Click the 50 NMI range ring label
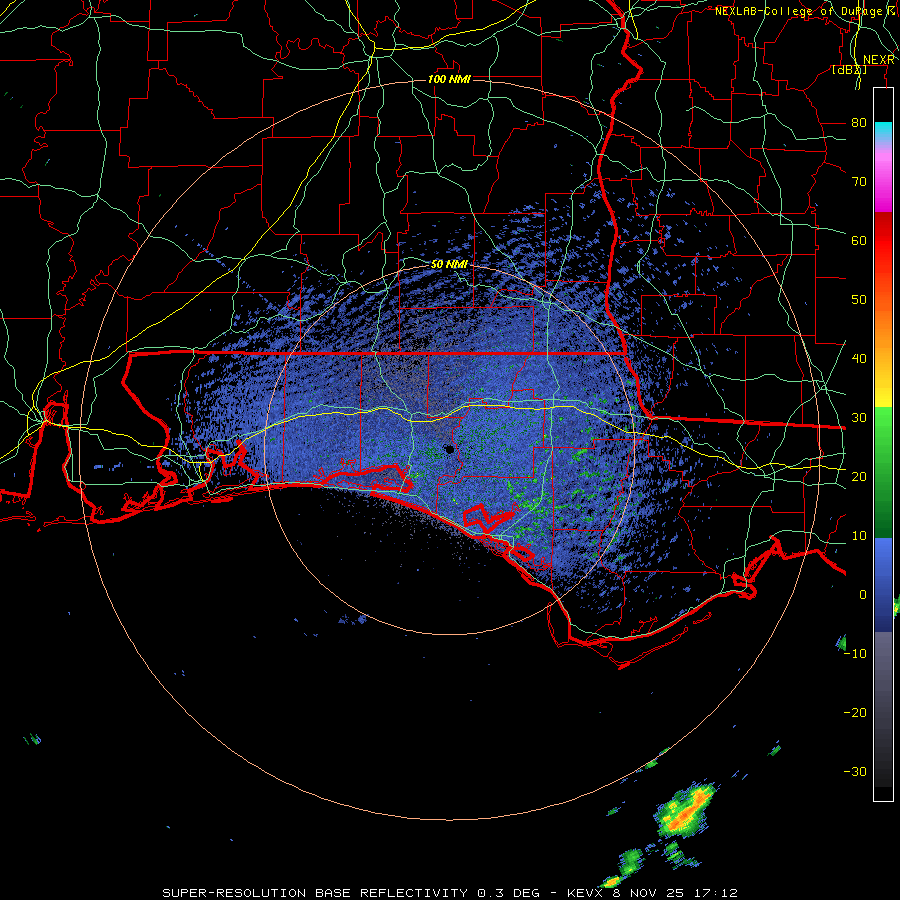 449,265
